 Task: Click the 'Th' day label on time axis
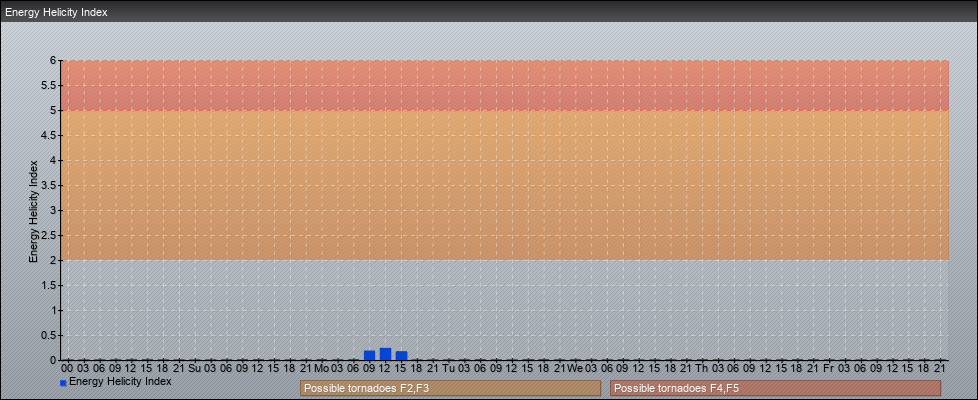coord(701,368)
